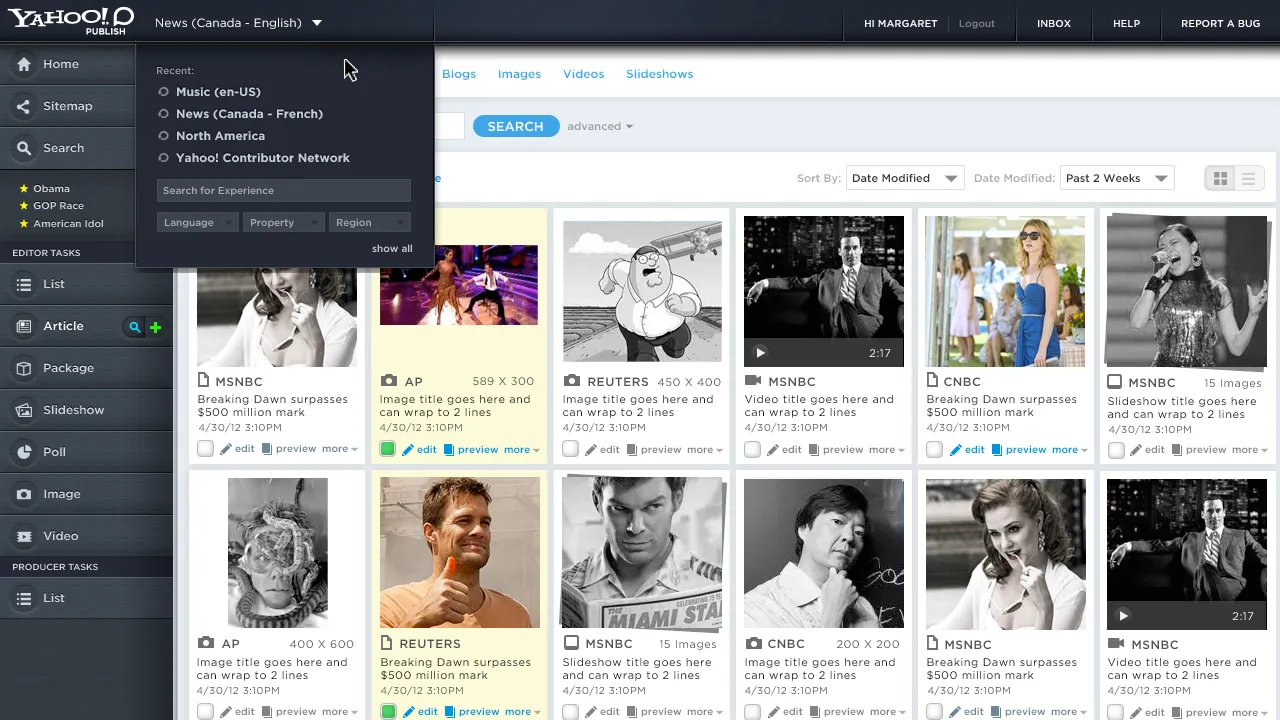Click the star icon next to GOP Race
Image resolution: width=1280 pixels, height=720 pixels.
(24, 205)
